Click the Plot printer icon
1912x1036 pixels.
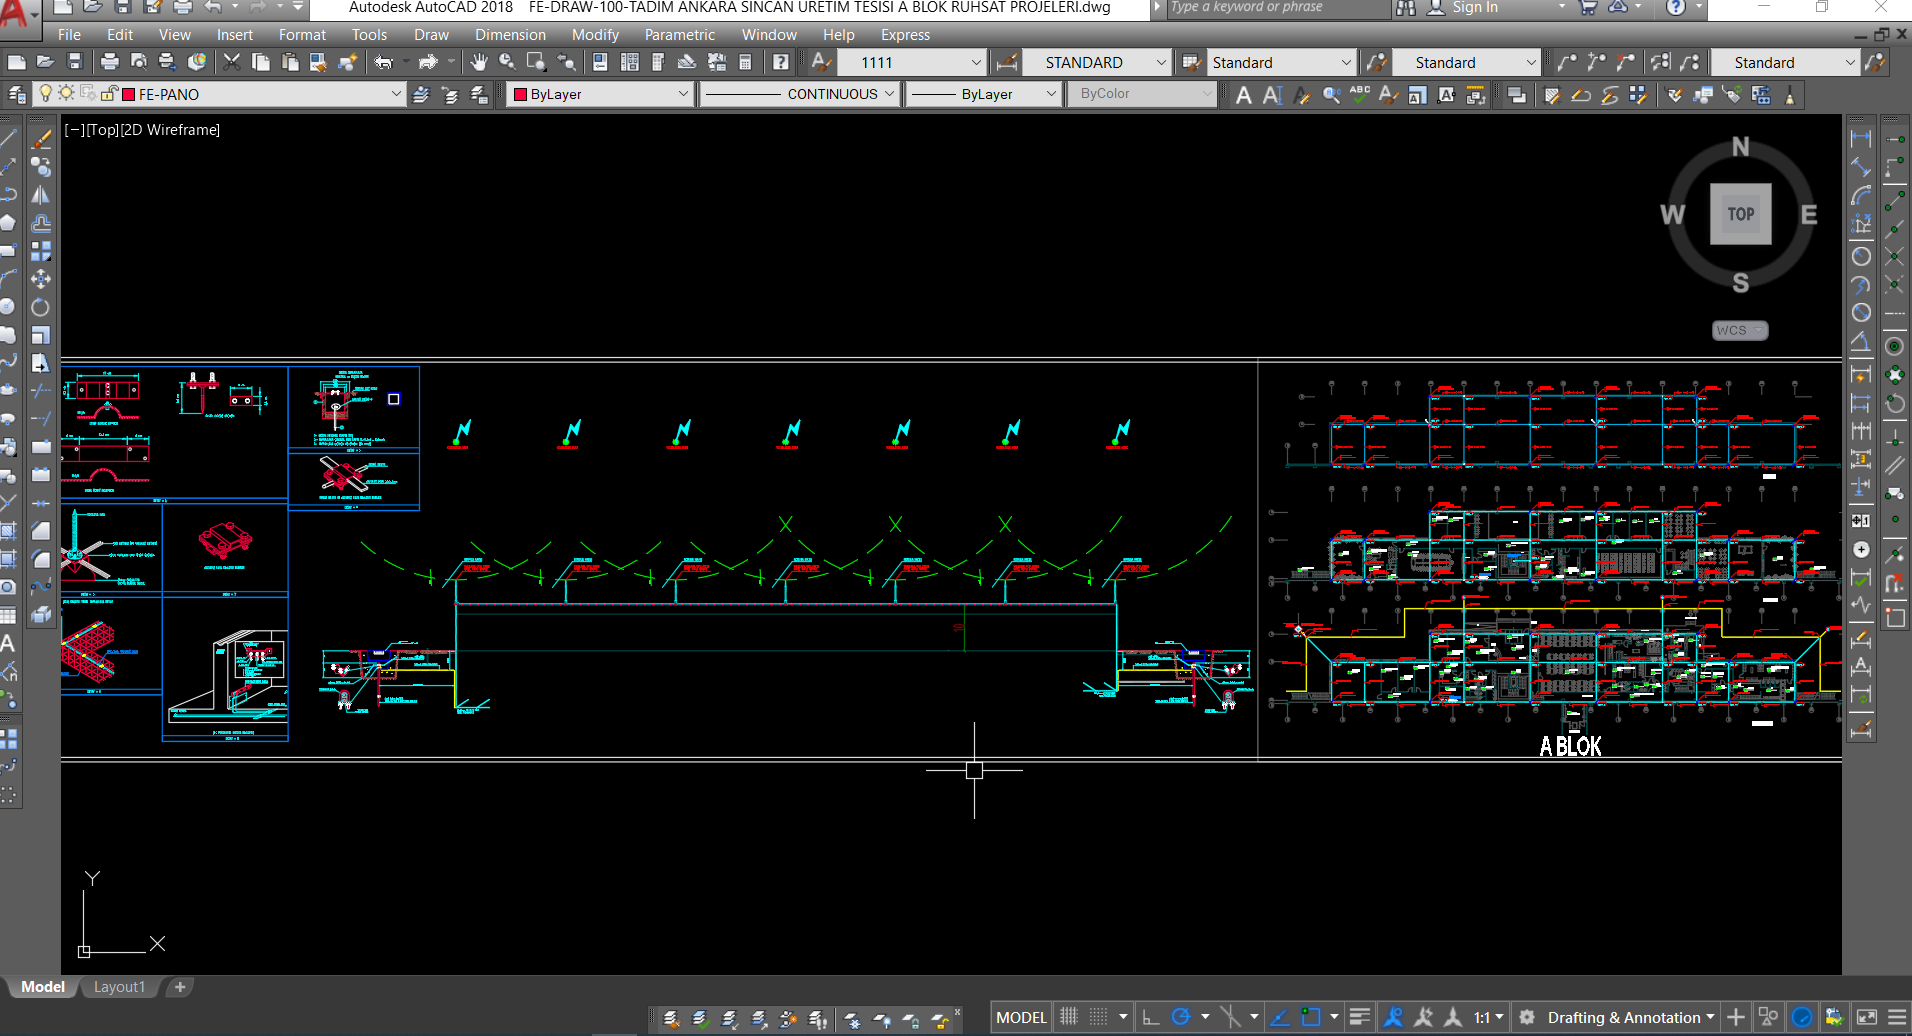click(110, 62)
